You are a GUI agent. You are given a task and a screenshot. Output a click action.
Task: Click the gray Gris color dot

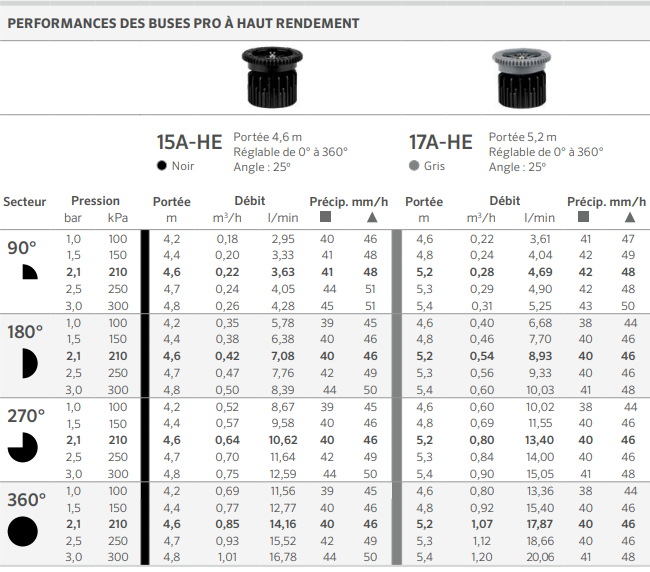414,166
